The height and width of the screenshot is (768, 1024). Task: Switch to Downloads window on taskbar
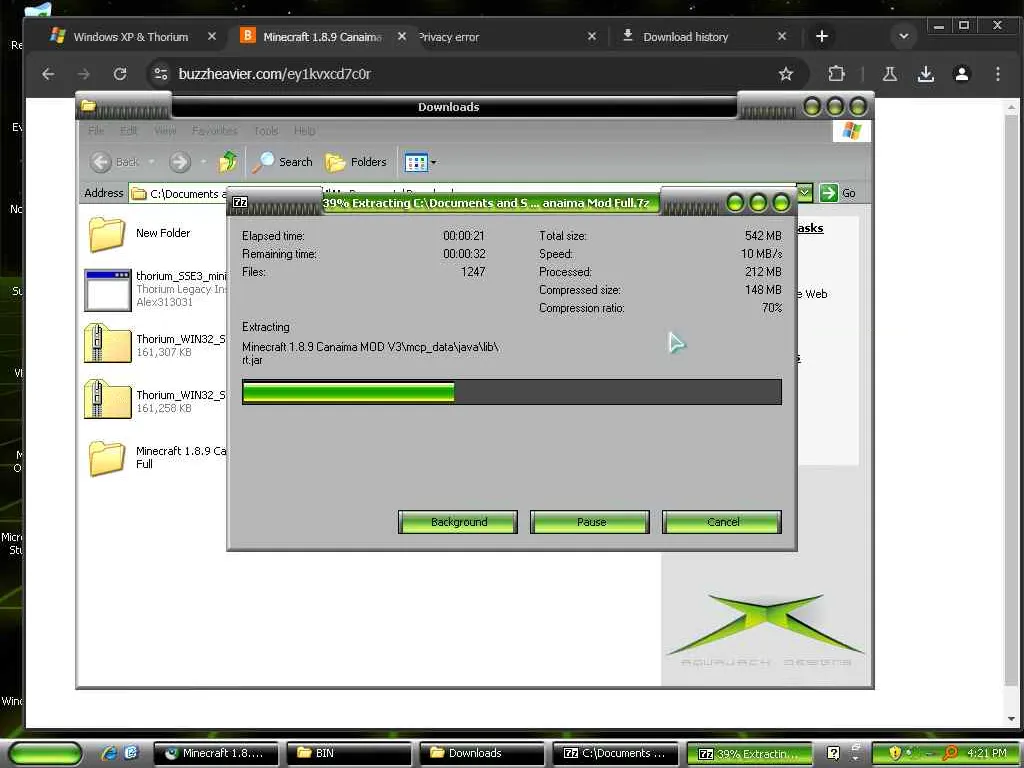(481, 753)
